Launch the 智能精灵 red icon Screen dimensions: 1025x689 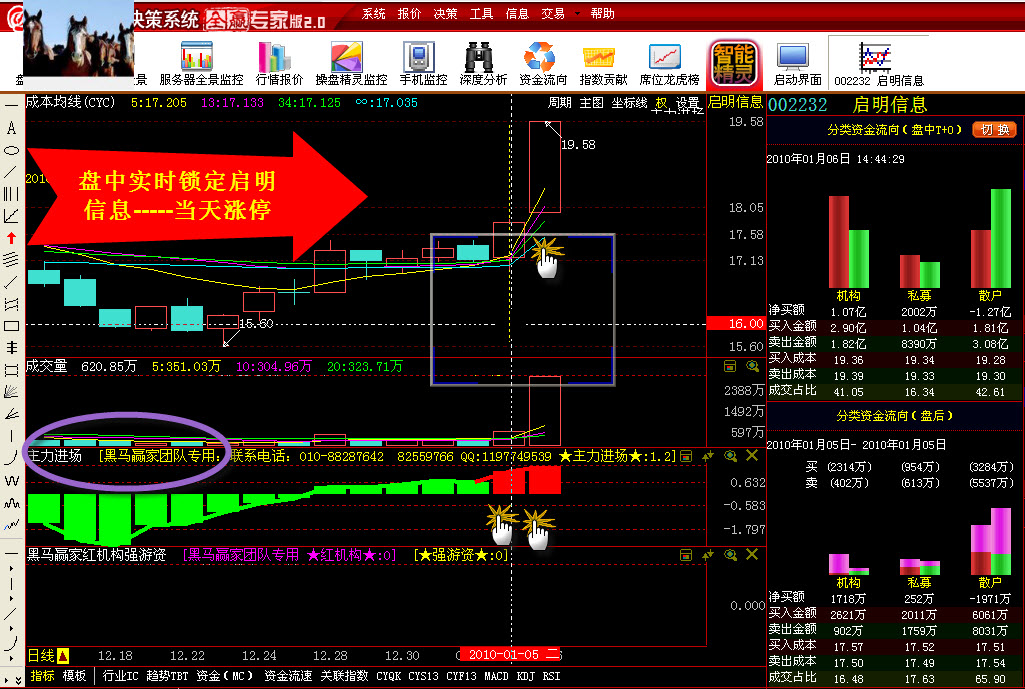(x=732, y=63)
